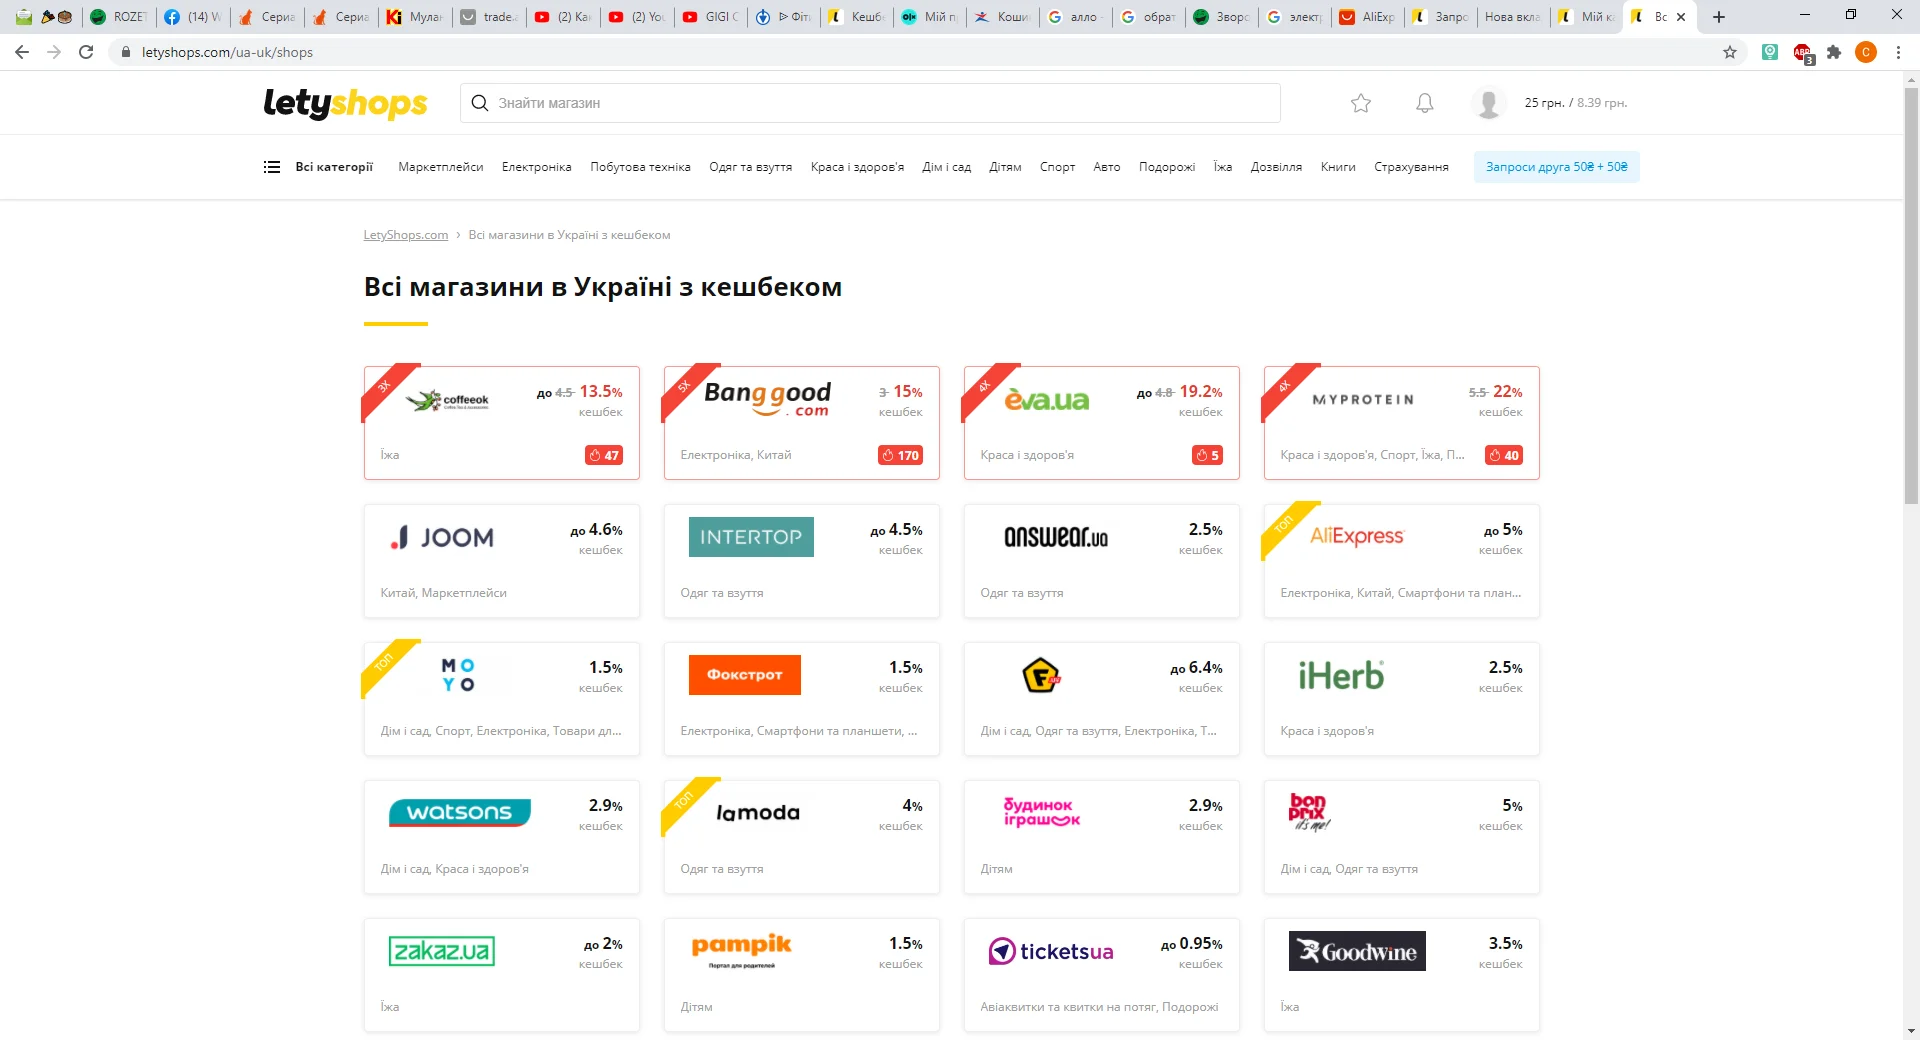Open the Будинок іграшок store logo
Image resolution: width=1920 pixels, height=1040 pixels.
tap(1041, 812)
